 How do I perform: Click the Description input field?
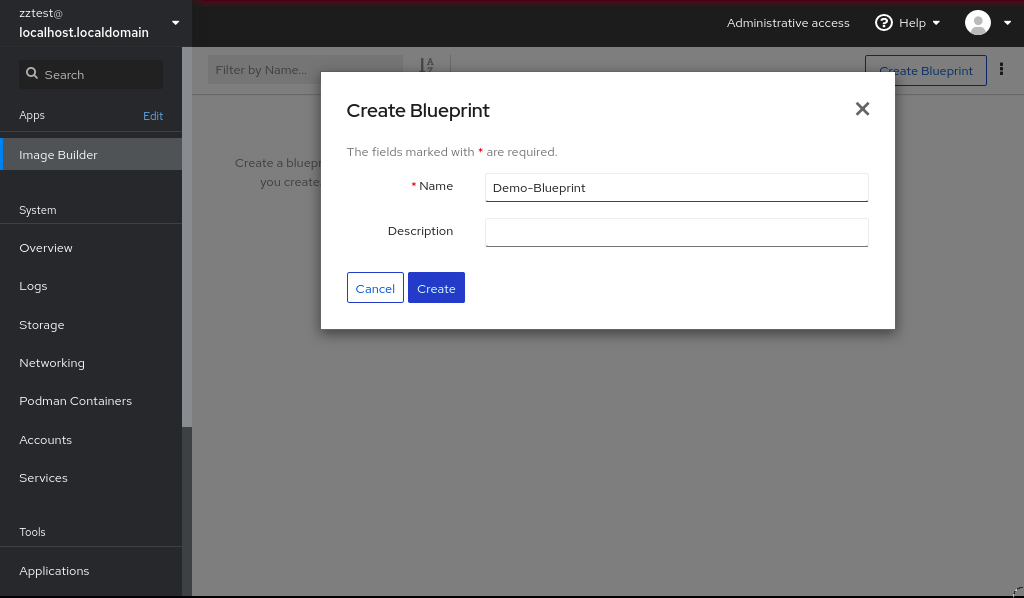(x=676, y=232)
